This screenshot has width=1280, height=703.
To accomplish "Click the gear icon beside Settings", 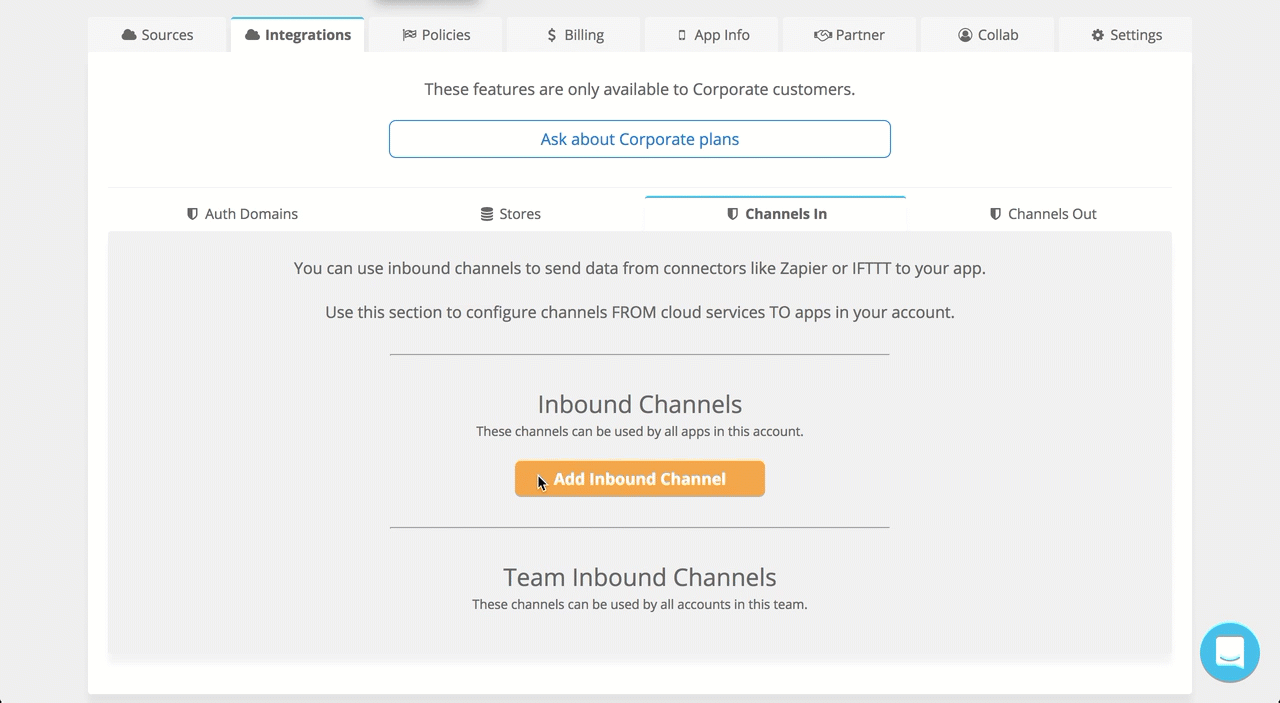I will (x=1098, y=35).
